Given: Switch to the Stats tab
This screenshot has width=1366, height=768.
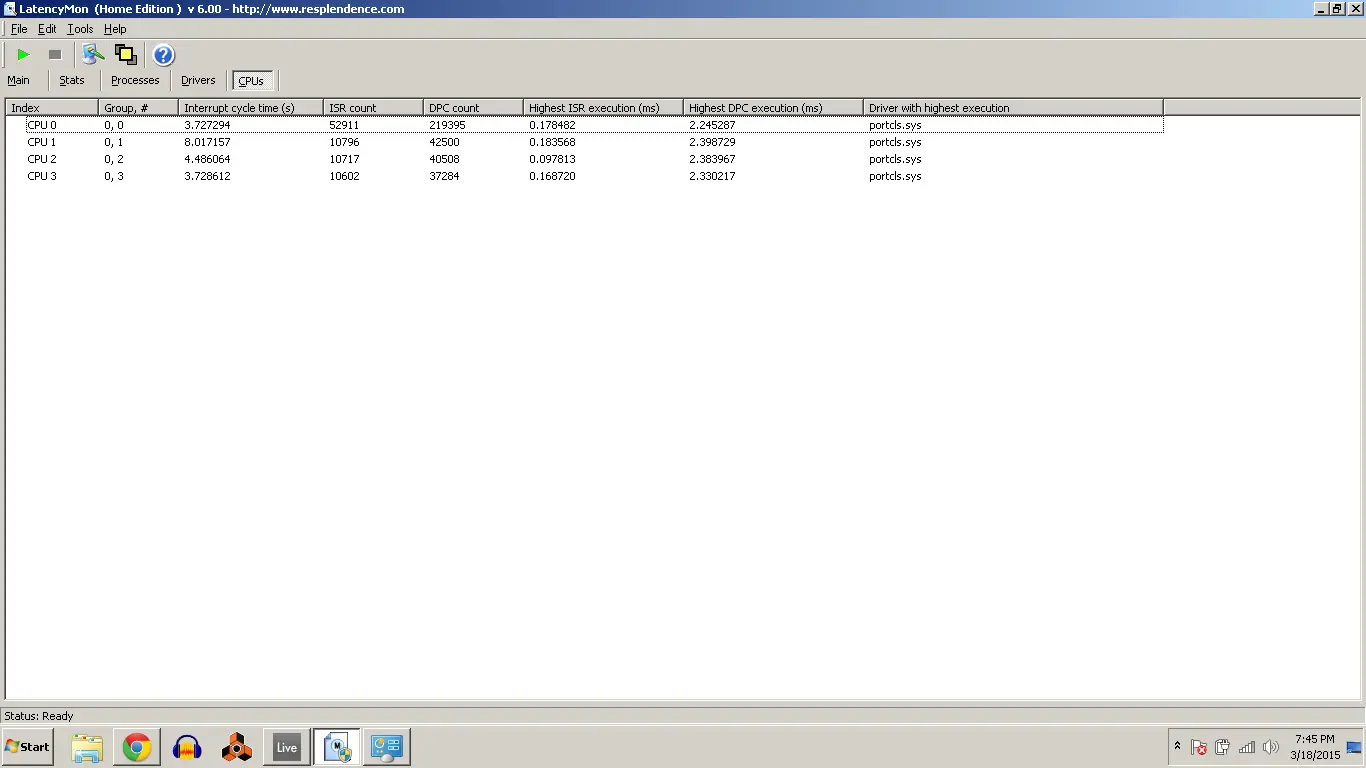Looking at the screenshot, I should pyautogui.click(x=72, y=80).
